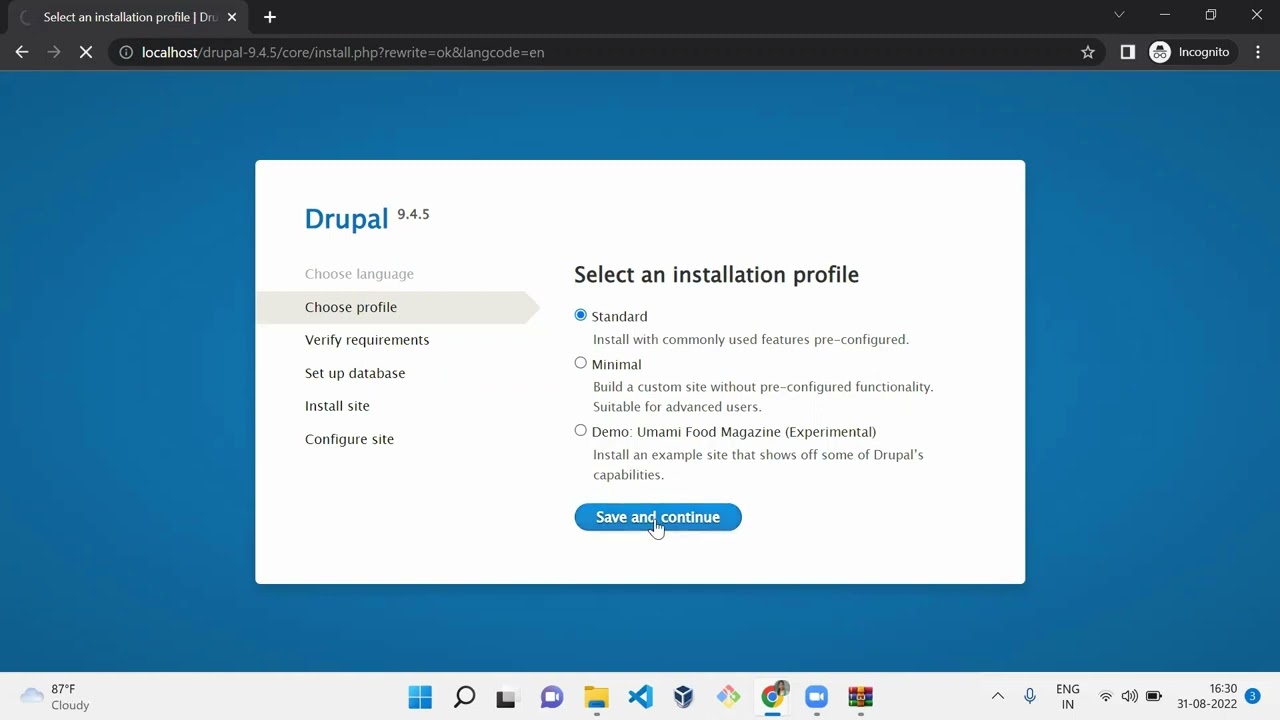Open Task View on the taskbar
1280x720 pixels.
(507, 697)
